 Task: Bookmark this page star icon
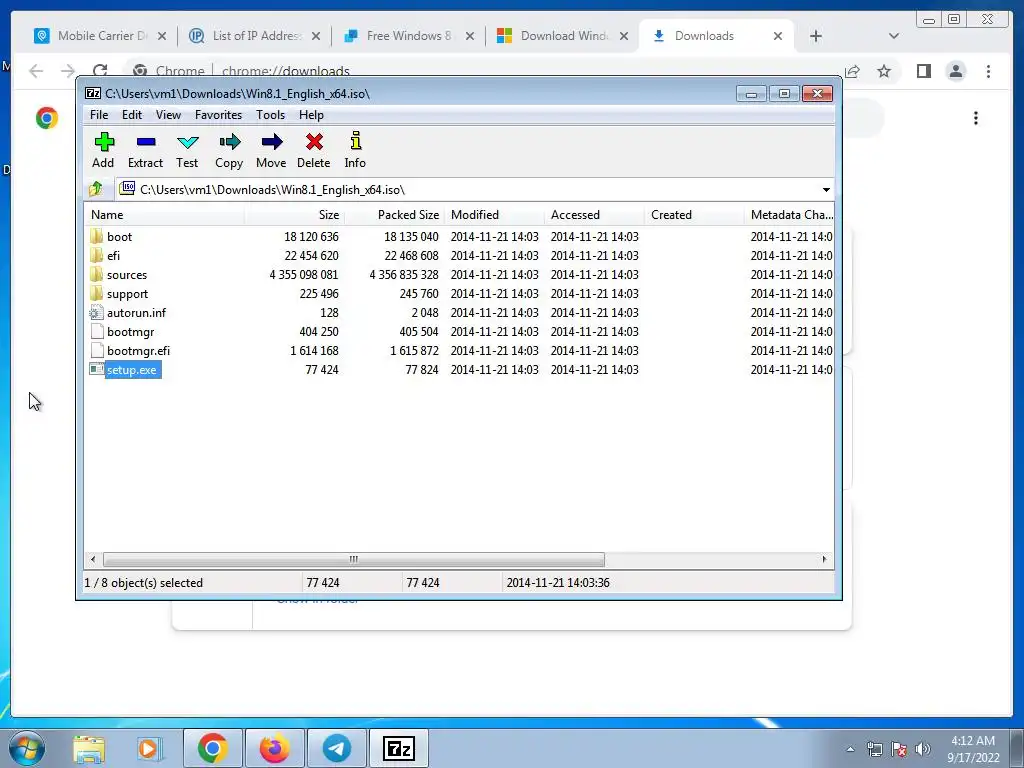coord(884,71)
